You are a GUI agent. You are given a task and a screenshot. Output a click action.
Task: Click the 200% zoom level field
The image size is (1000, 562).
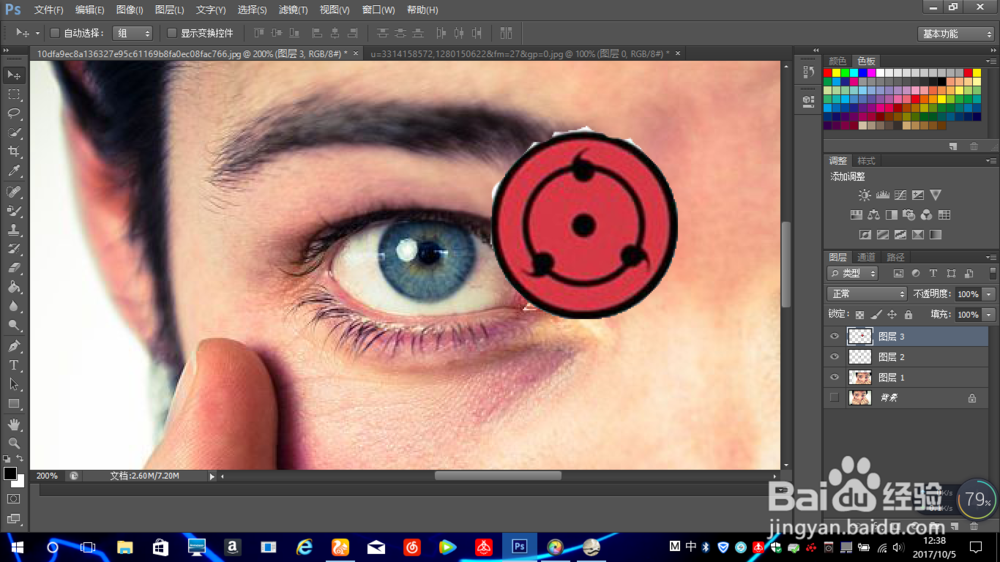(x=47, y=476)
